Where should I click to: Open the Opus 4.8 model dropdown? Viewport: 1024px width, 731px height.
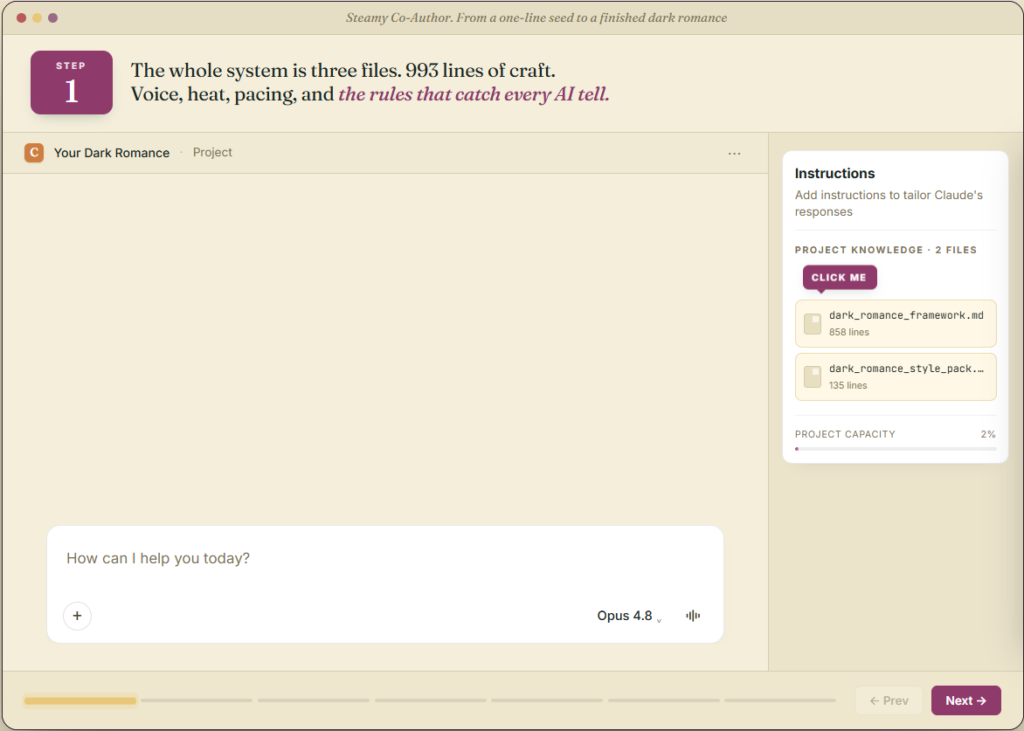point(629,615)
